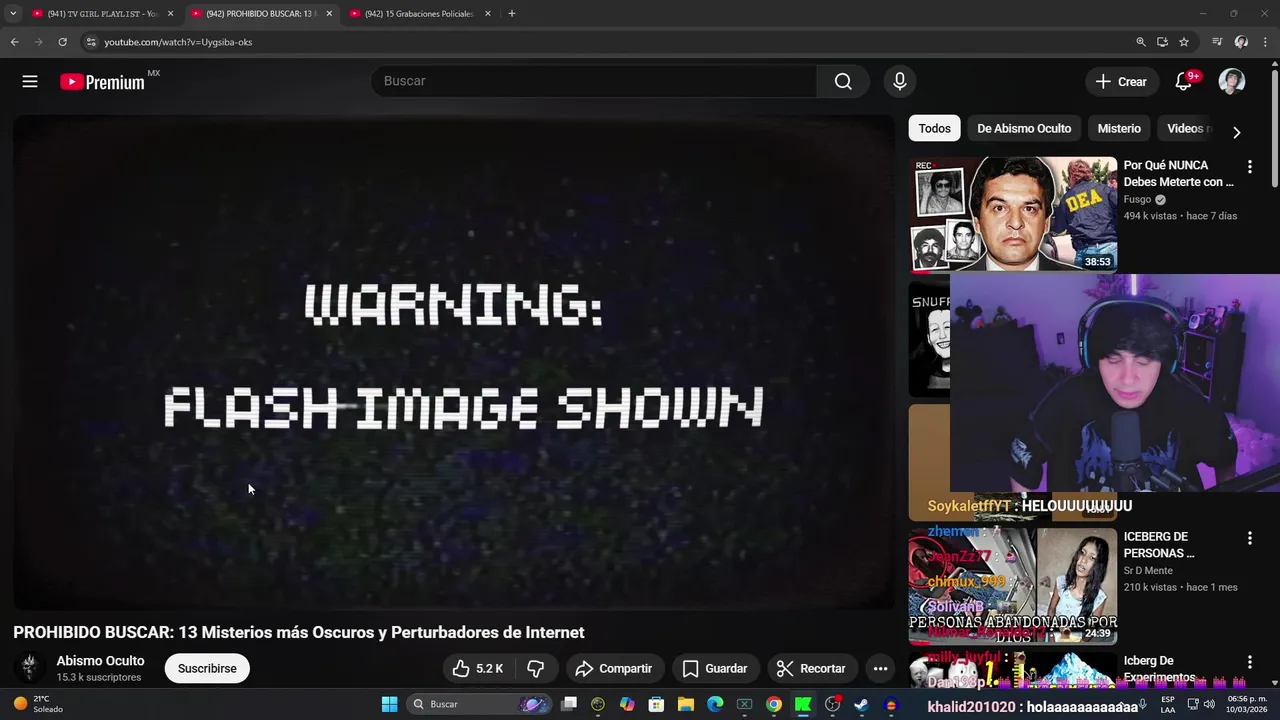This screenshot has width=1280, height=720.
Task: Subscribe with the Suscribirse button
Action: coord(207,668)
